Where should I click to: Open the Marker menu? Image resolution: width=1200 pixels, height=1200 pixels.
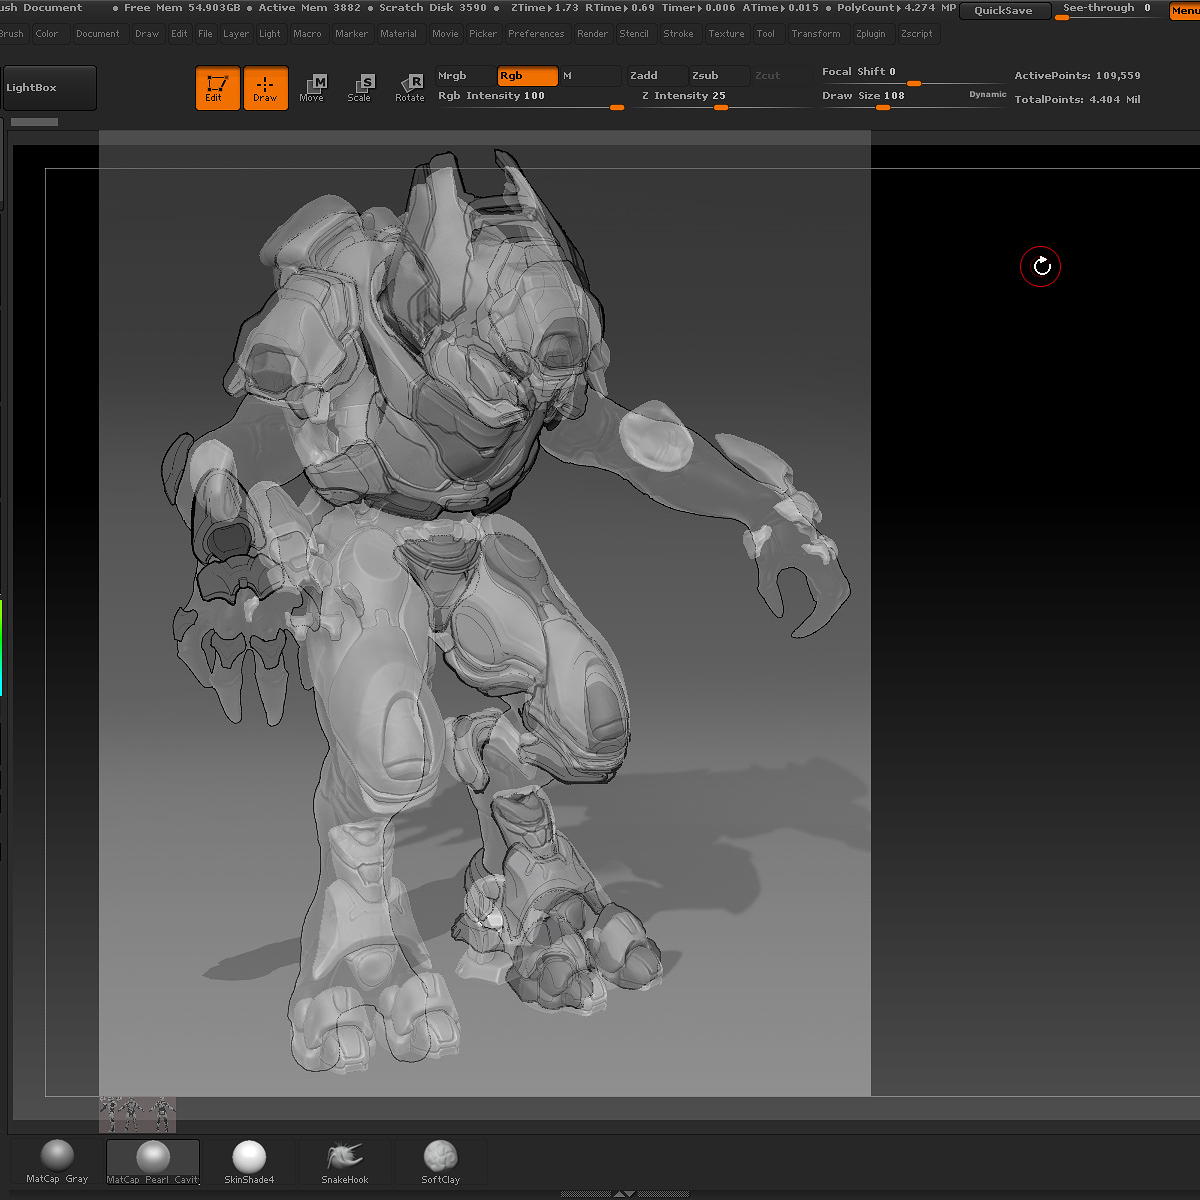point(352,34)
